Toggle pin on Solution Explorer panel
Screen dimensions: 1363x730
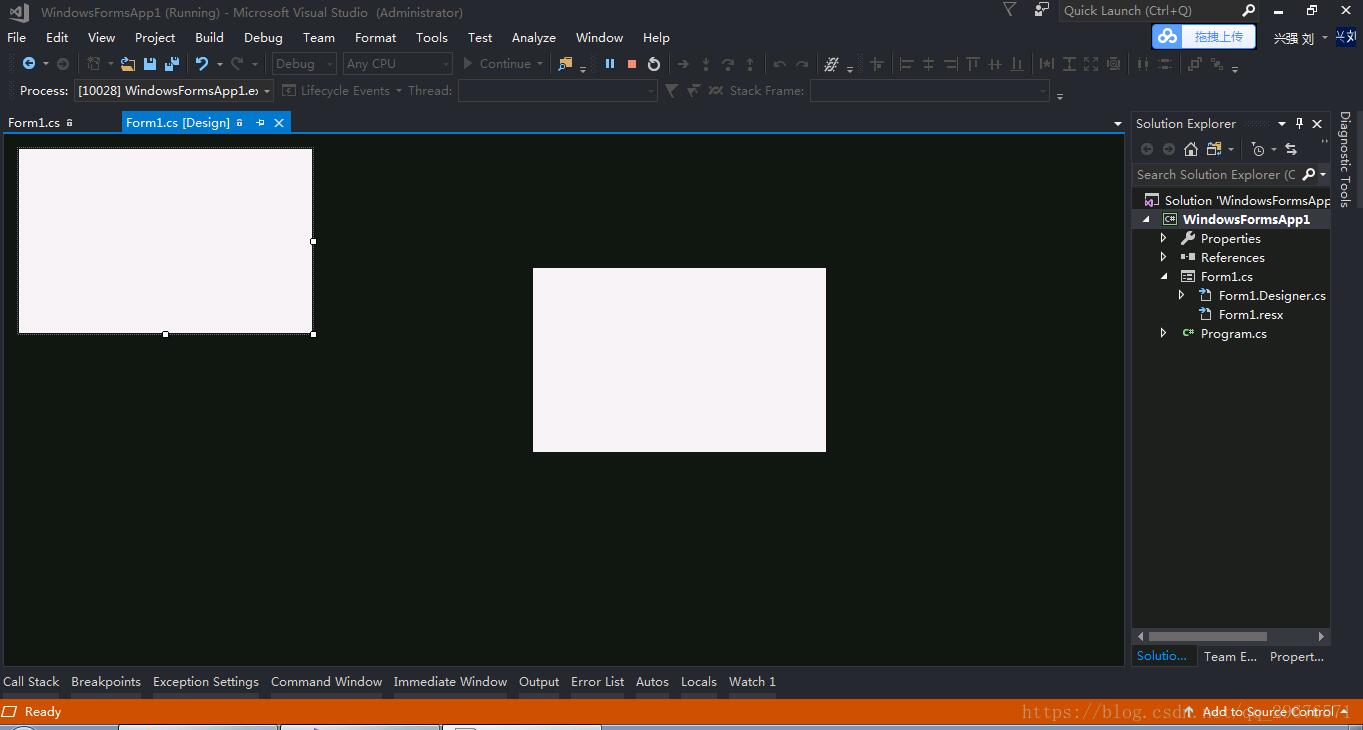pyautogui.click(x=1299, y=123)
